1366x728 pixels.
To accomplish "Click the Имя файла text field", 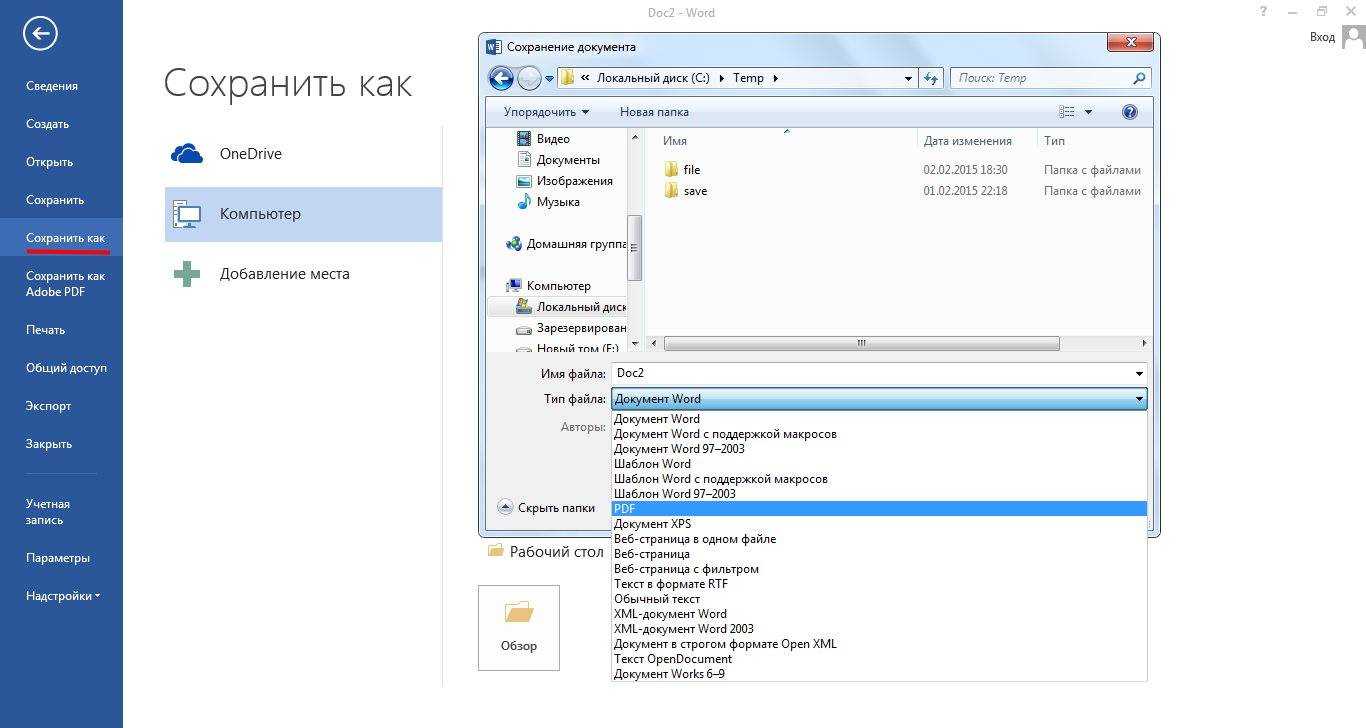I will pyautogui.click(x=870, y=373).
